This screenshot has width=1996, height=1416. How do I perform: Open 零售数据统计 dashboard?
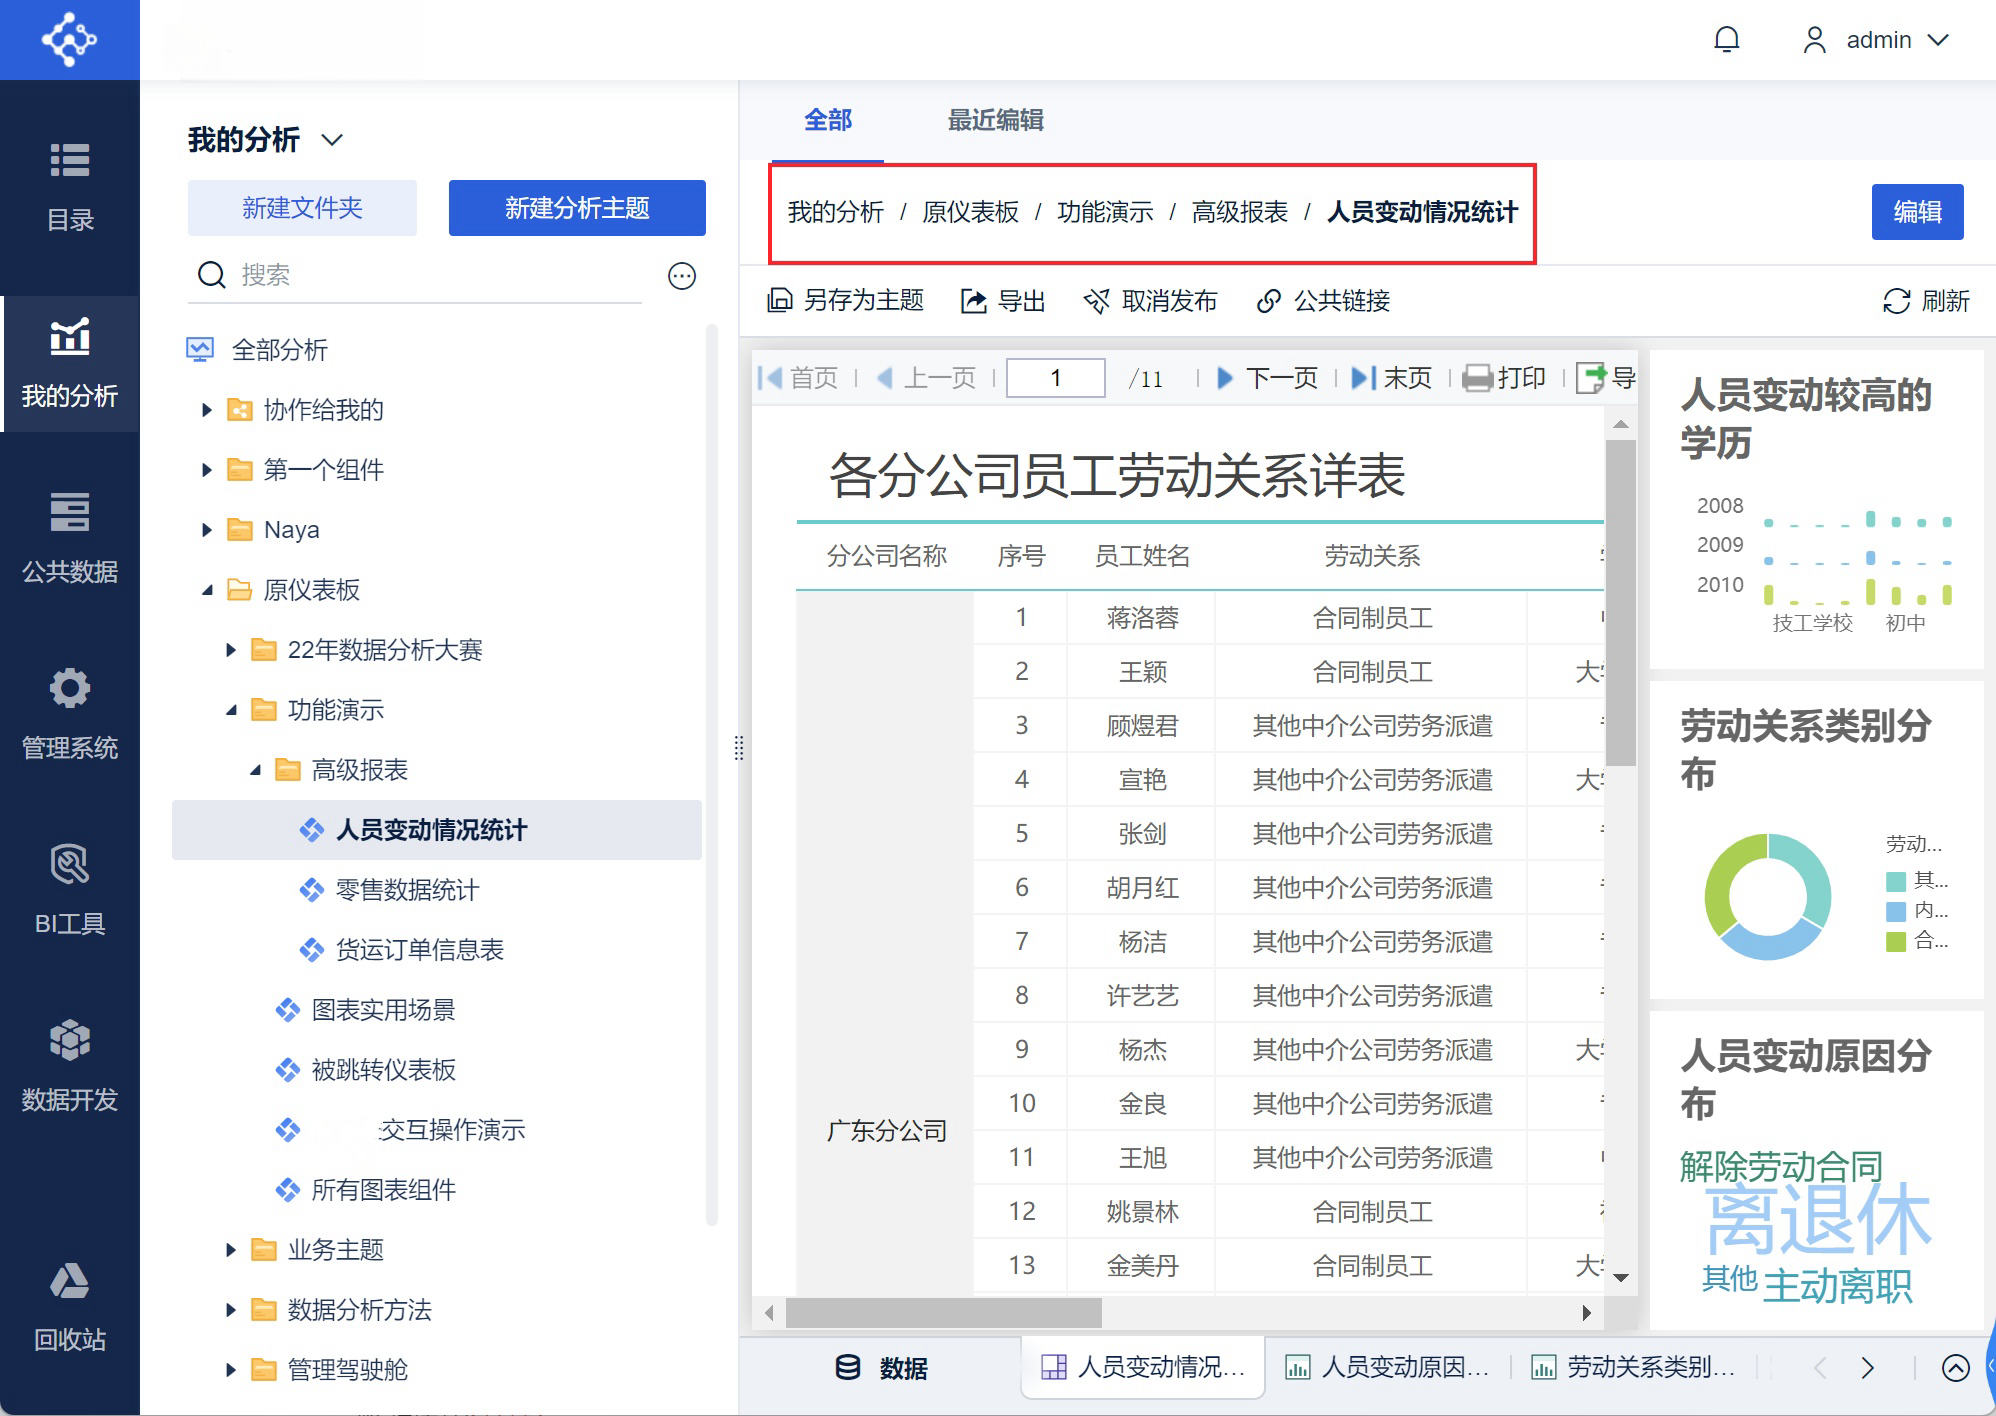(407, 890)
